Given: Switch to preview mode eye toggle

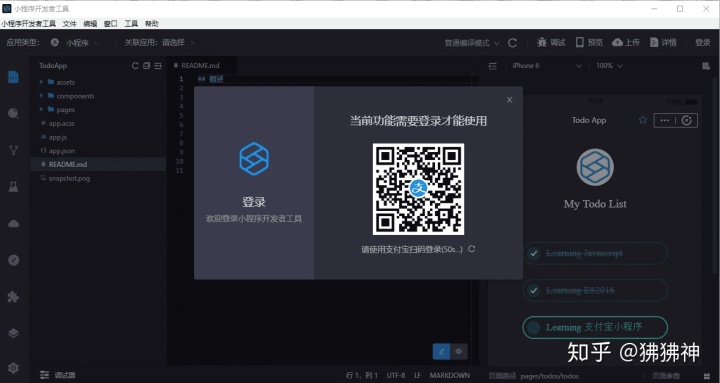Looking at the screenshot, I should 459,352.
